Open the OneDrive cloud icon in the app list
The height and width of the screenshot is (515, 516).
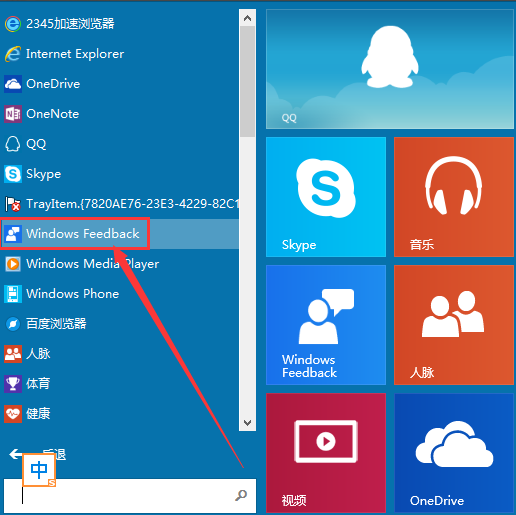click(x=13, y=84)
